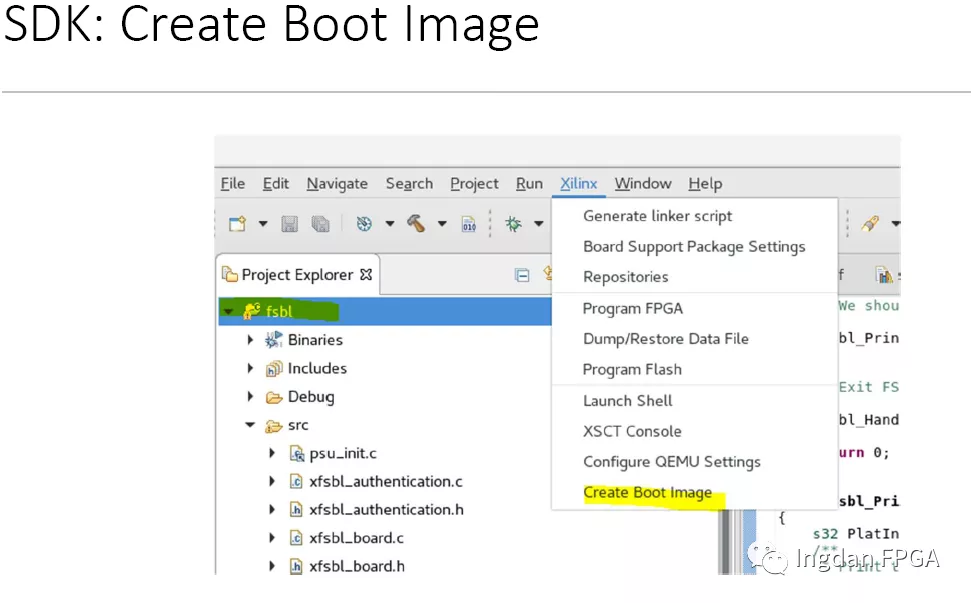Click Collapse All icon in Project Explorer
Screen dimensions: 971x603
[x=522, y=275]
